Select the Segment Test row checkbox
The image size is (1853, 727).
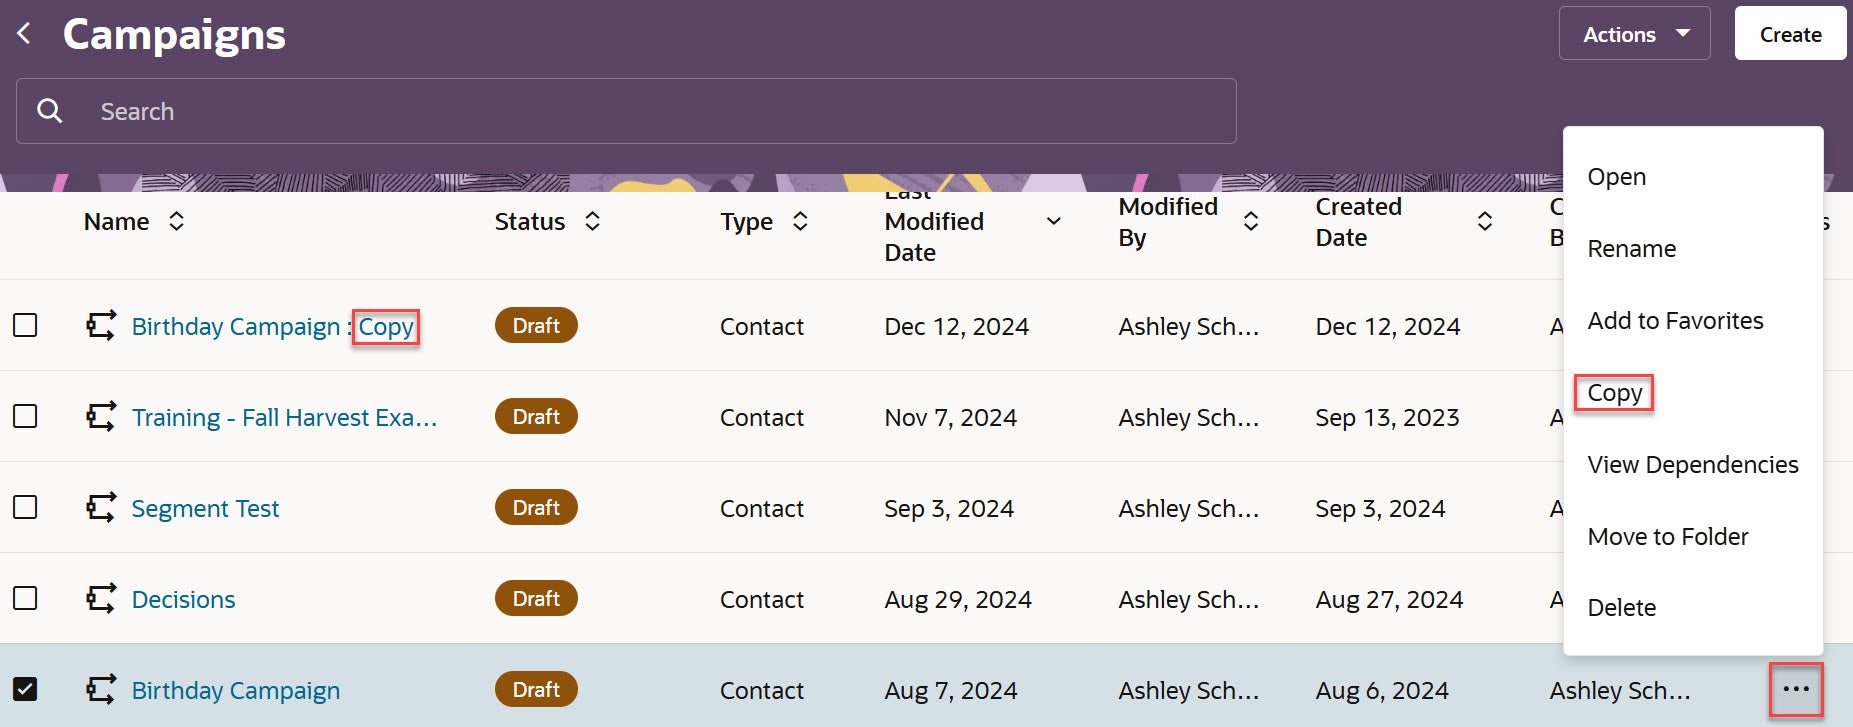[25, 508]
